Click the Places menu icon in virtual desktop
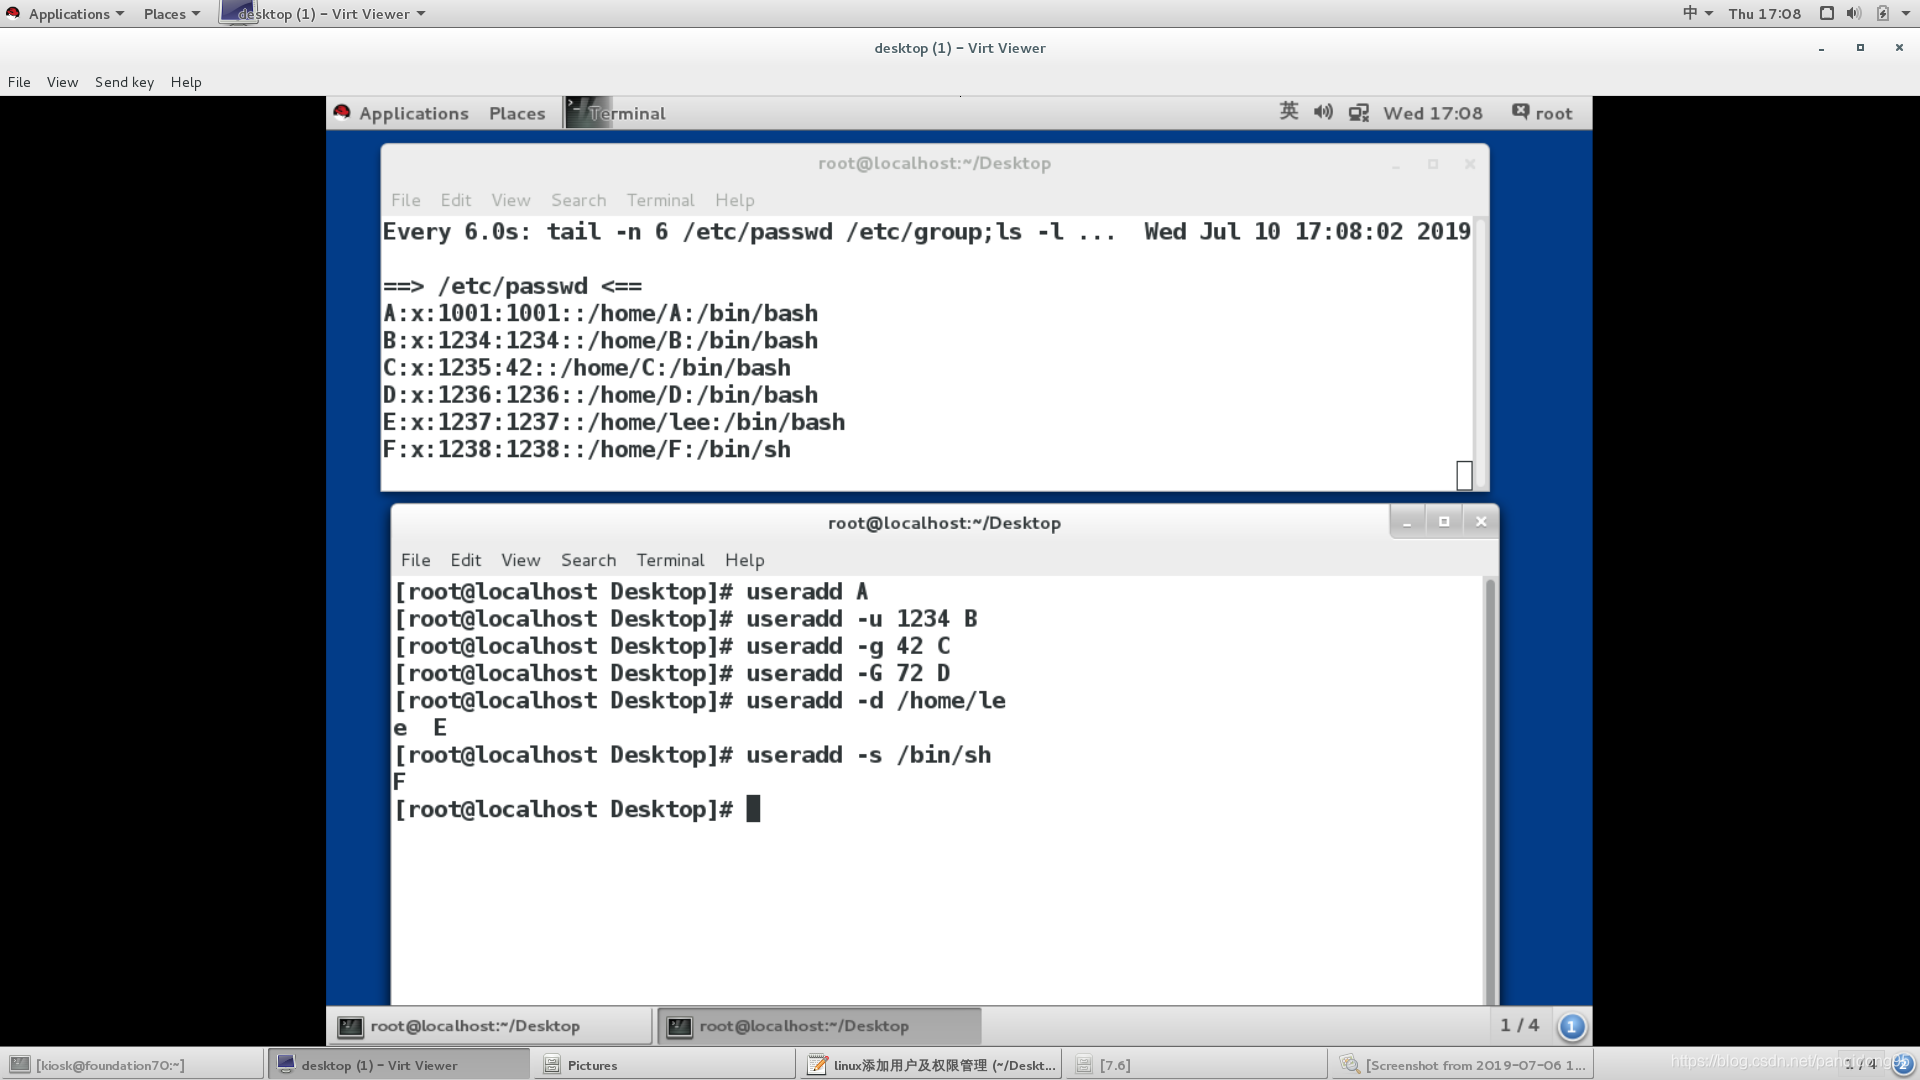The image size is (1920, 1080). [x=517, y=112]
